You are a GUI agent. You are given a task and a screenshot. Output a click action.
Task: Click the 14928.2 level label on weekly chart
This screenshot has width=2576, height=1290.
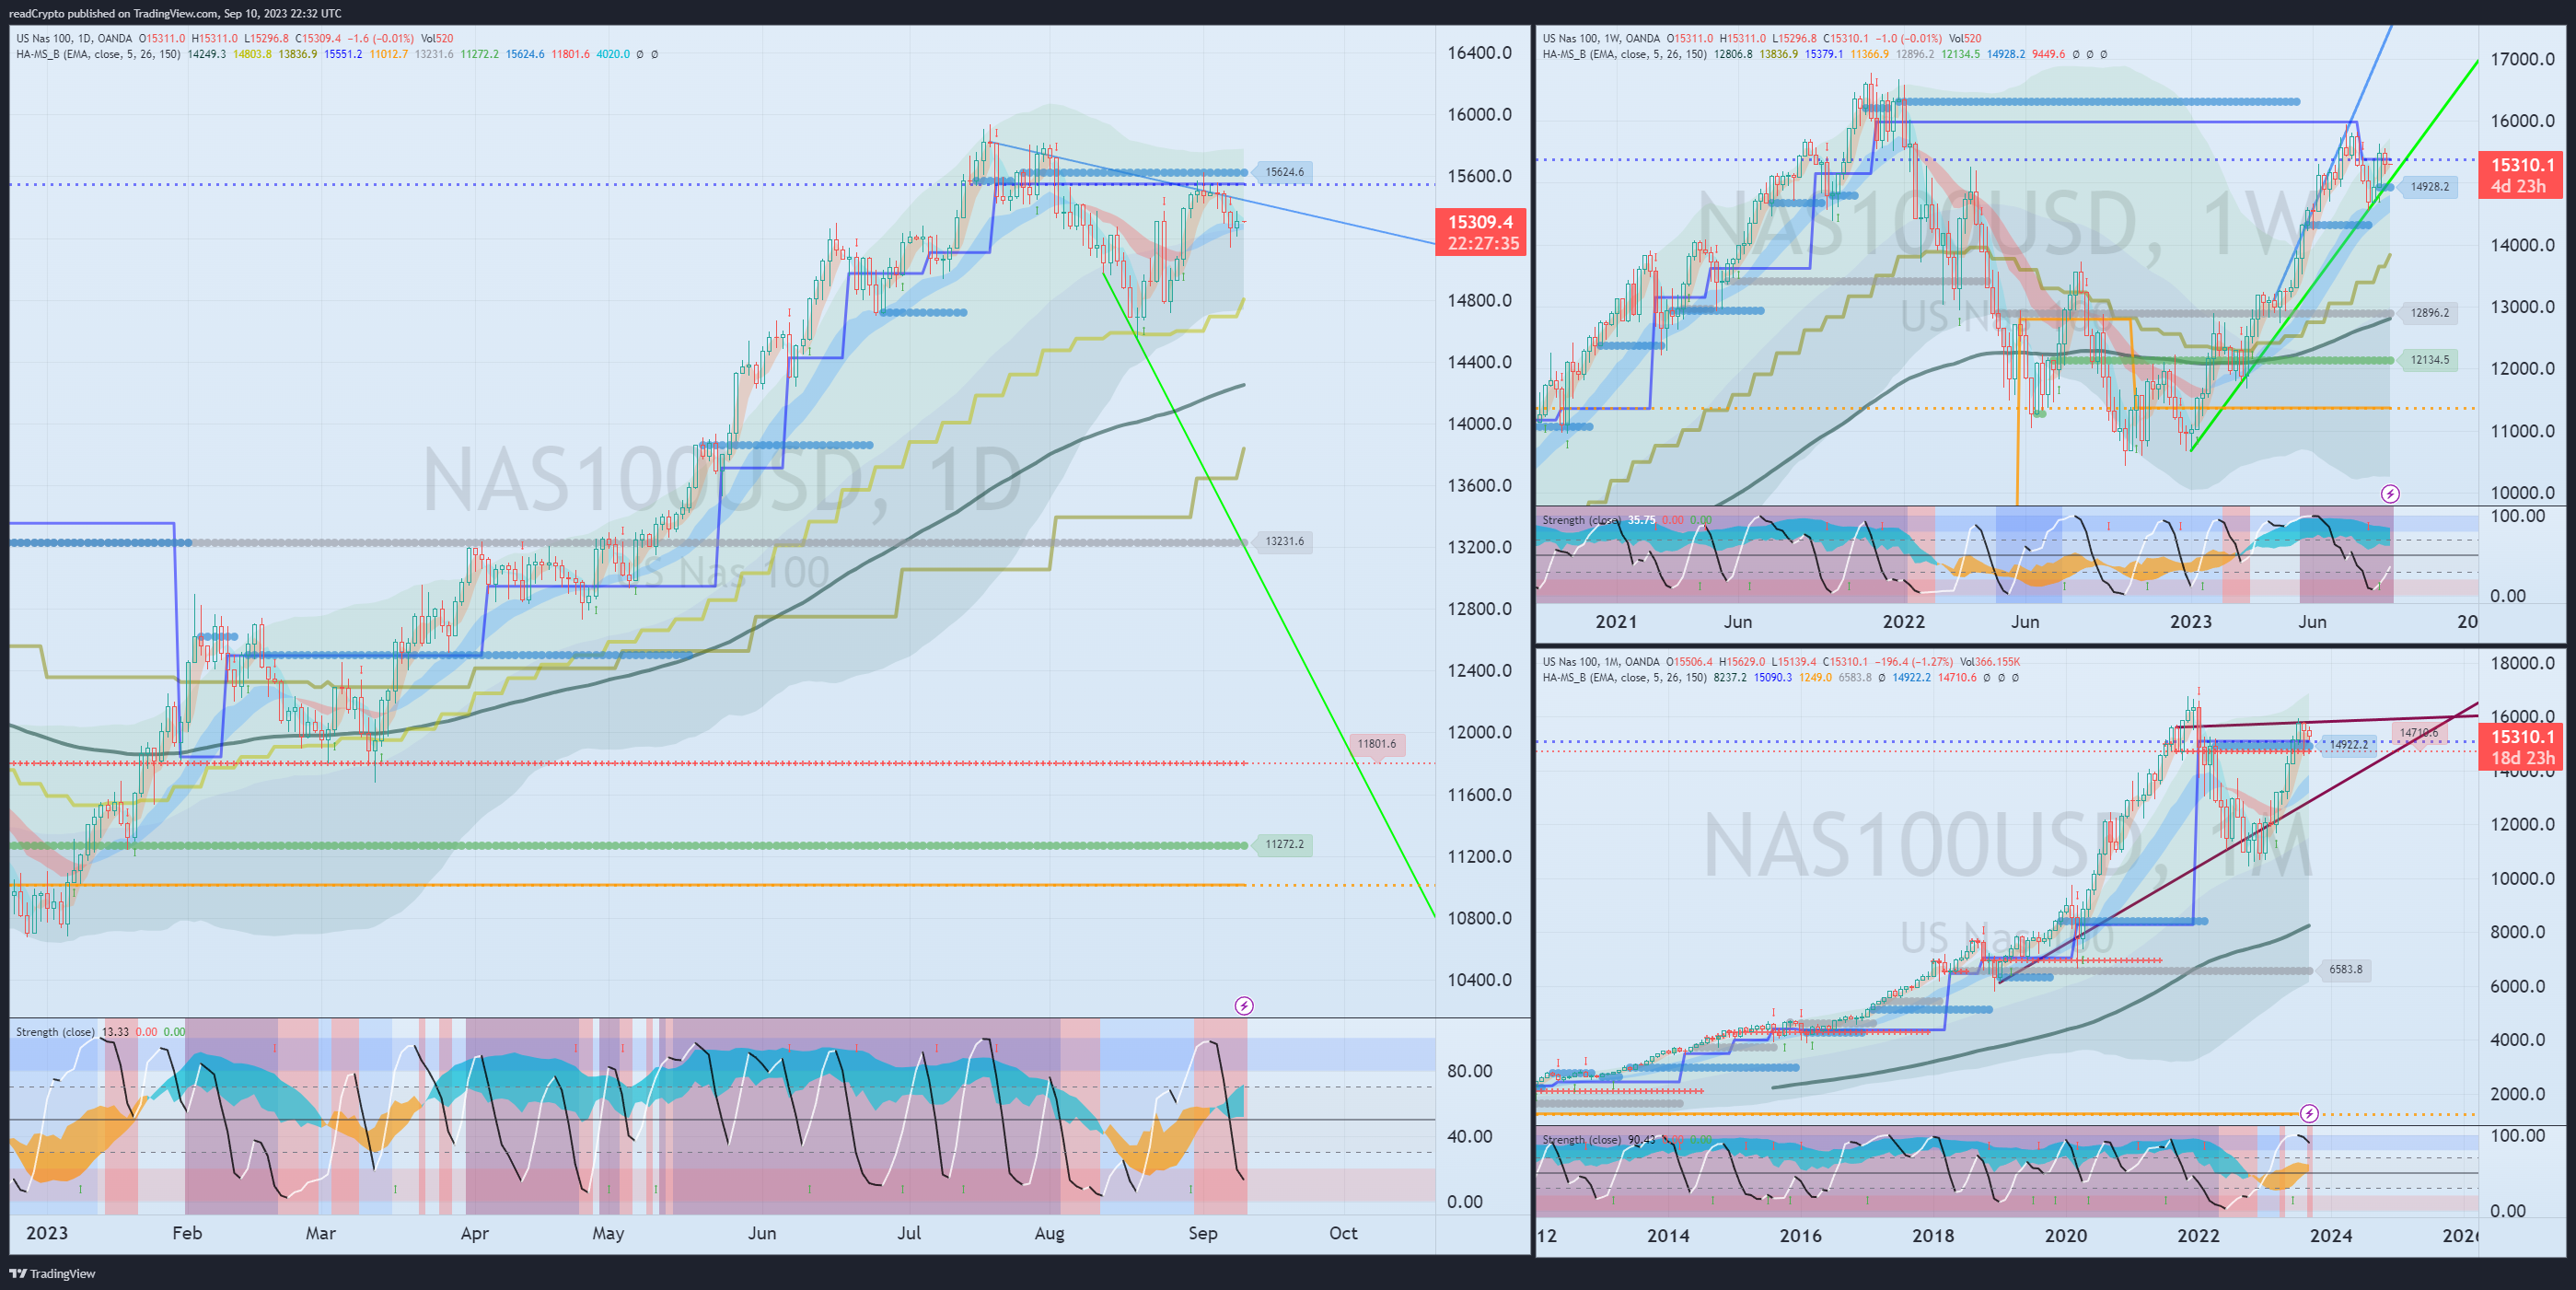(x=2429, y=187)
